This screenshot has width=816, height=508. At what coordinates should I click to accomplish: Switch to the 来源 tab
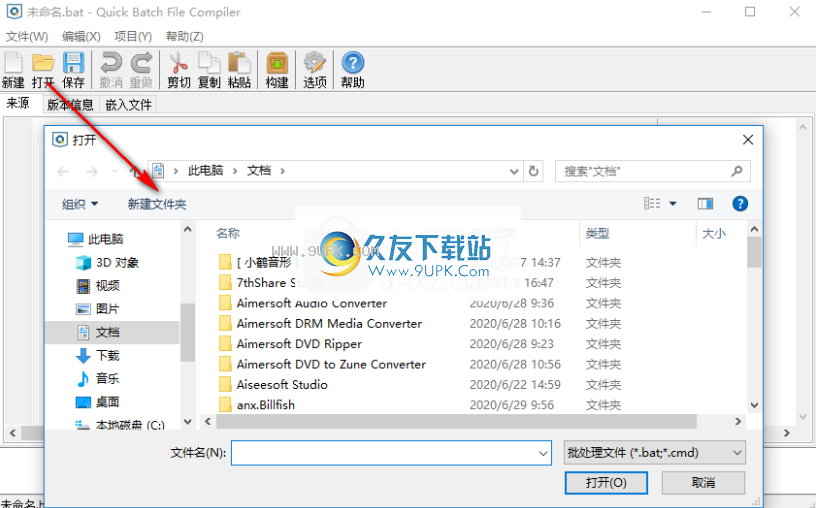[x=18, y=103]
